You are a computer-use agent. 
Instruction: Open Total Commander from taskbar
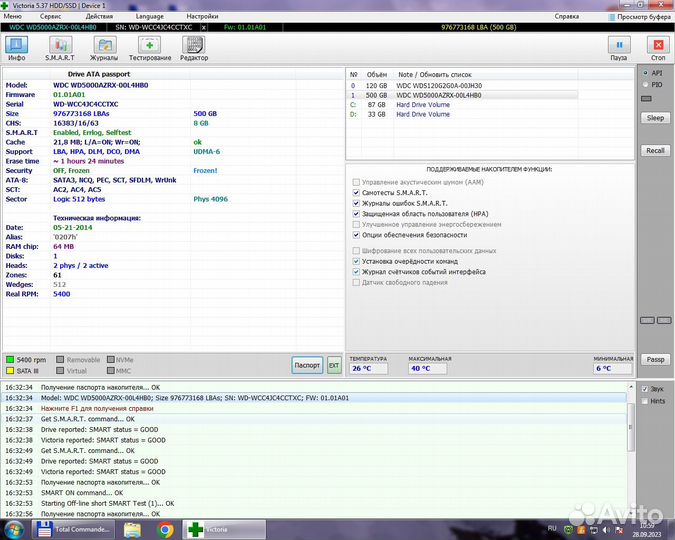point(73,529)
